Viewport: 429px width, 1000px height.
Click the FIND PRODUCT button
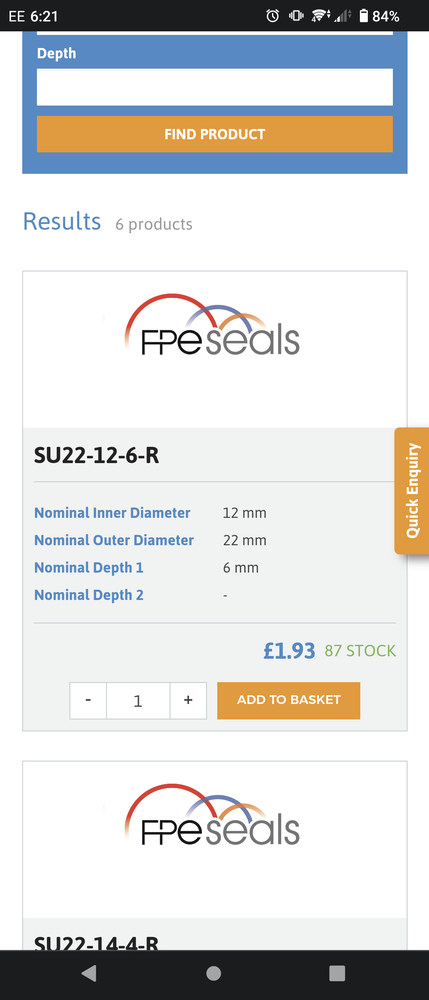pos(215,134)
